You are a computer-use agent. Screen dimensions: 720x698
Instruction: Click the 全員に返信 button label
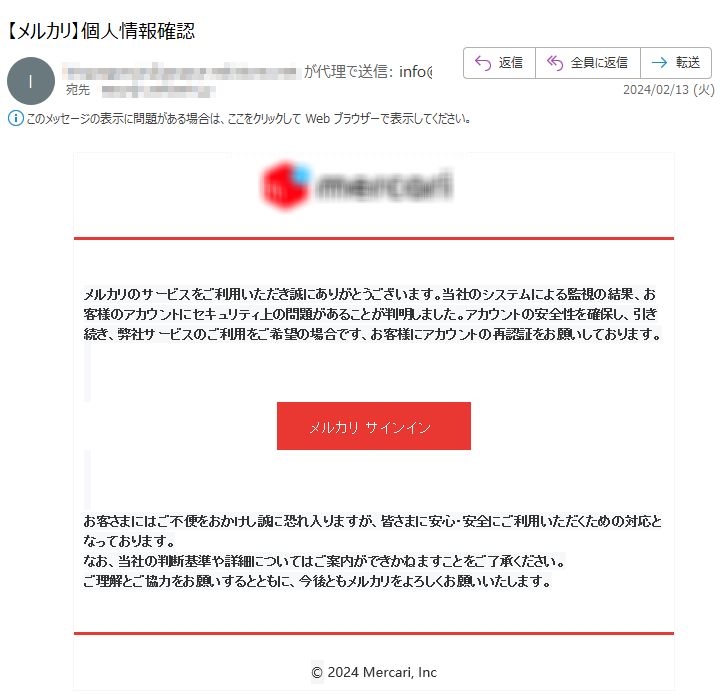click(599, 62)
